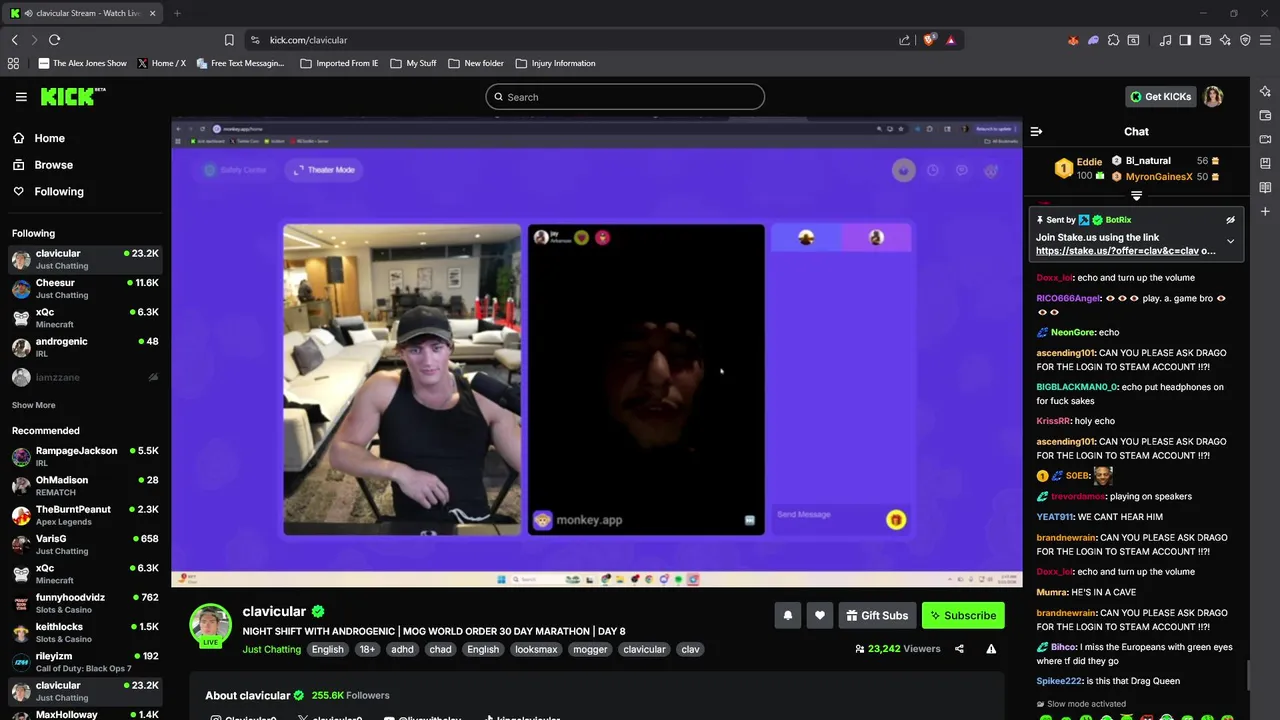Open offline iamzzane channel

pyautogui.click(x=85, y=377)
